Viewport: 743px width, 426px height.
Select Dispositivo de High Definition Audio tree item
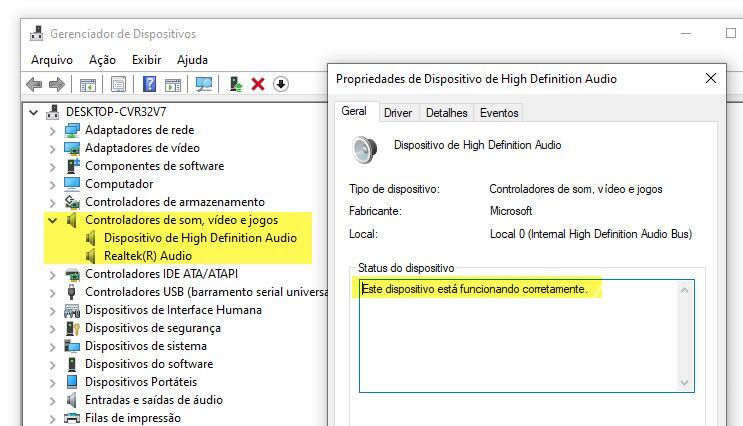tap(200, 238)
